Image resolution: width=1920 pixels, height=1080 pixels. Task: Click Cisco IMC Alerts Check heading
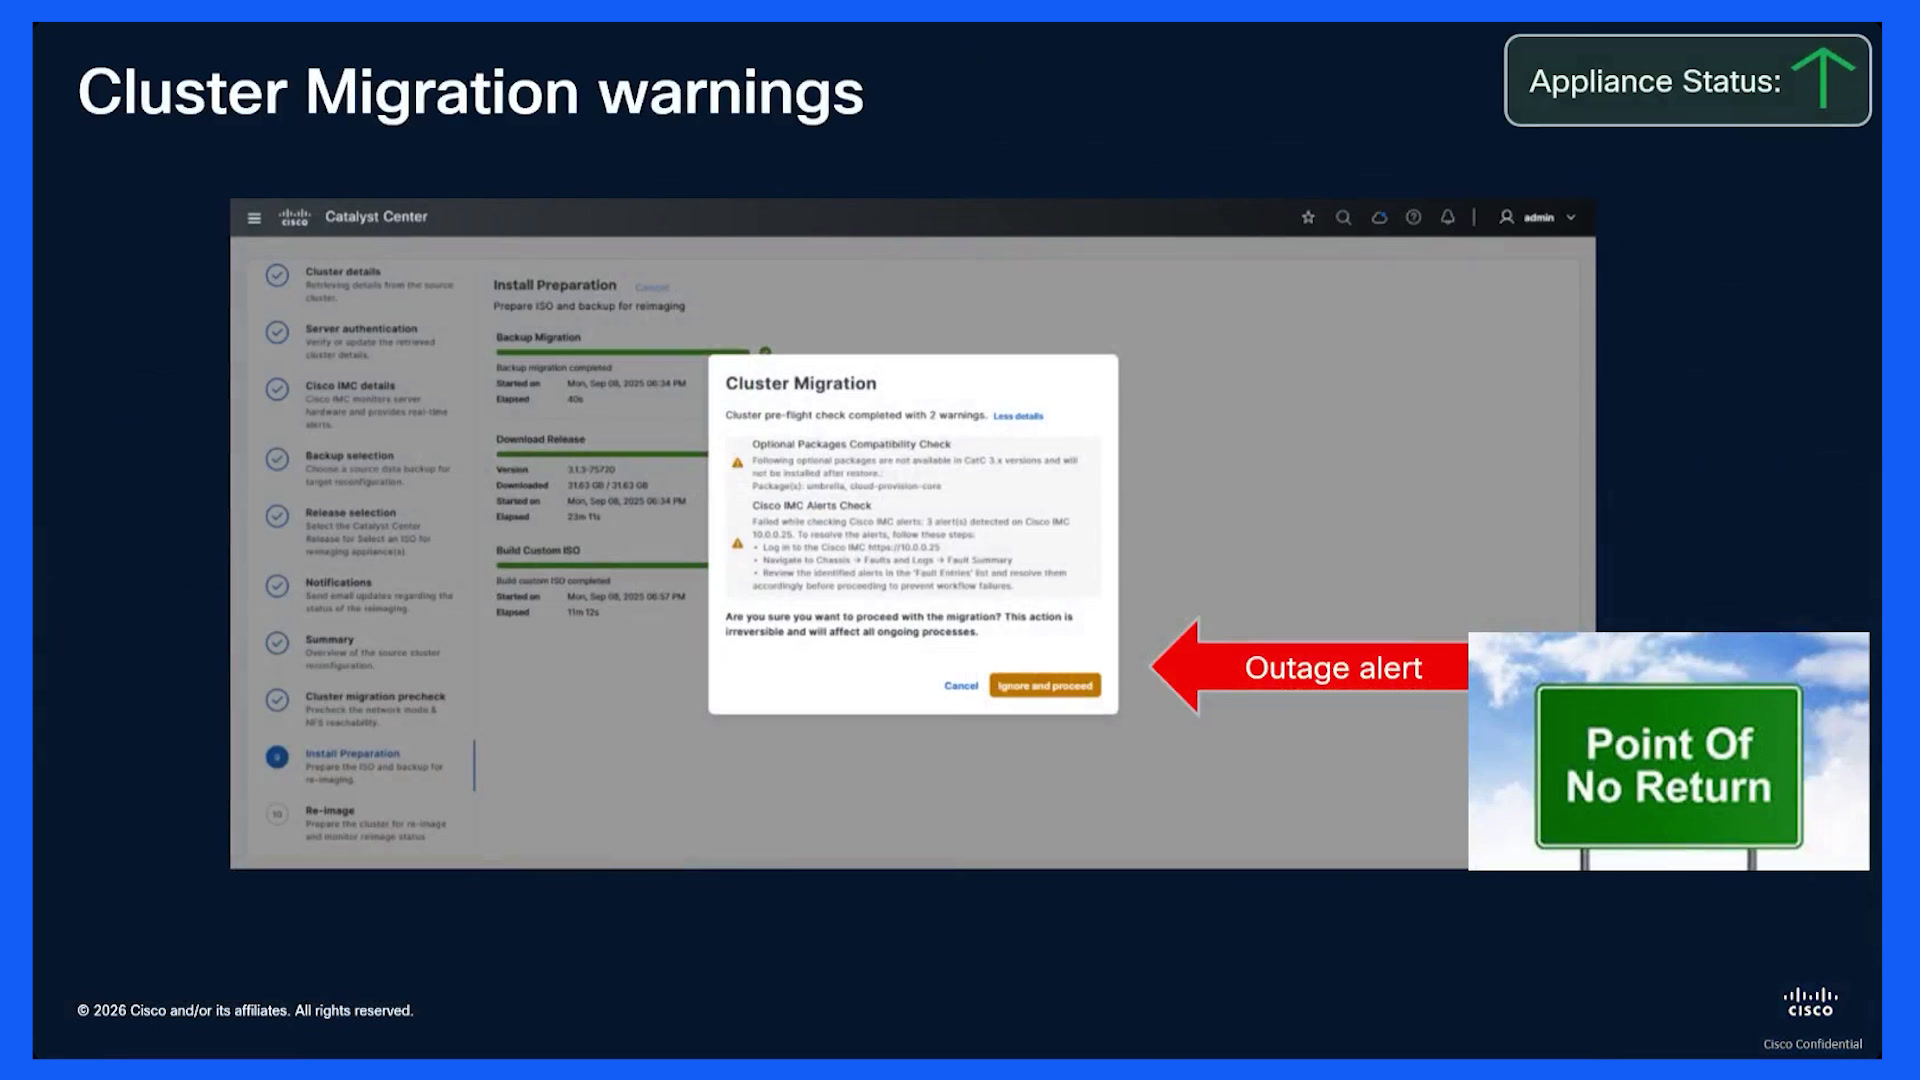pos(812,506)
